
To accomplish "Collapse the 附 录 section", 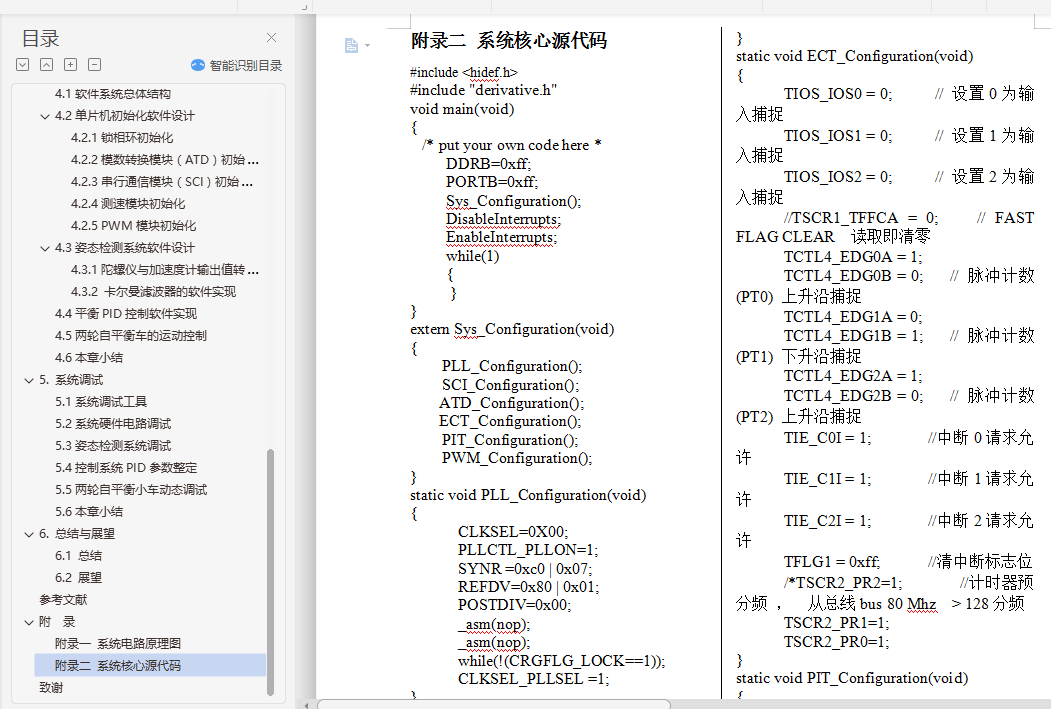I will point(29,623).
